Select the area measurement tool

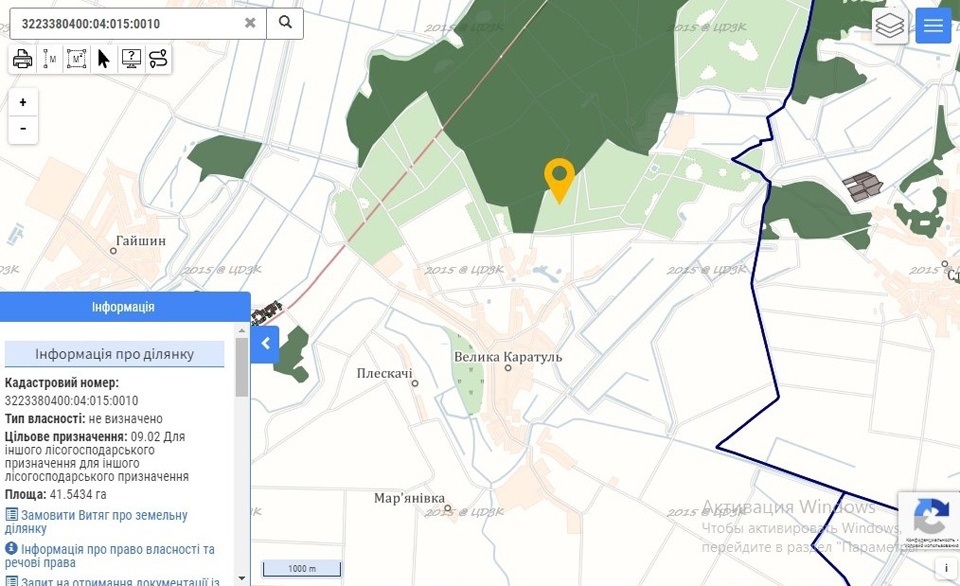pos(76,59)
